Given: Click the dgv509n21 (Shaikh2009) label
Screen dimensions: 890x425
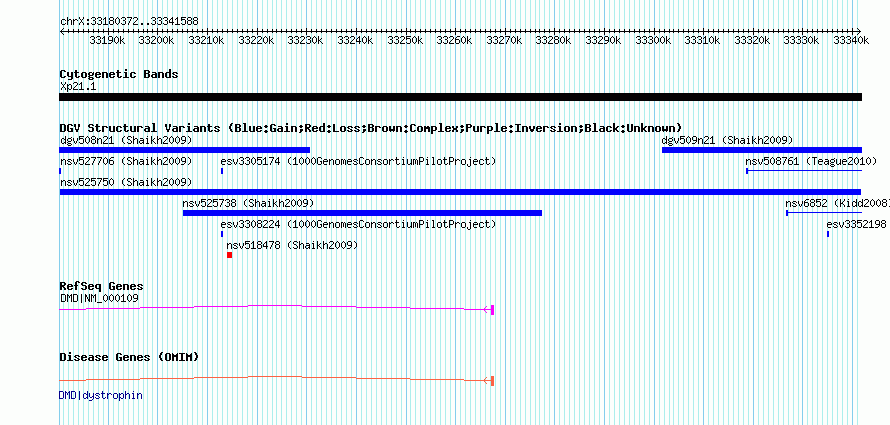Looking at the screenshot, I should click(728, 140).
